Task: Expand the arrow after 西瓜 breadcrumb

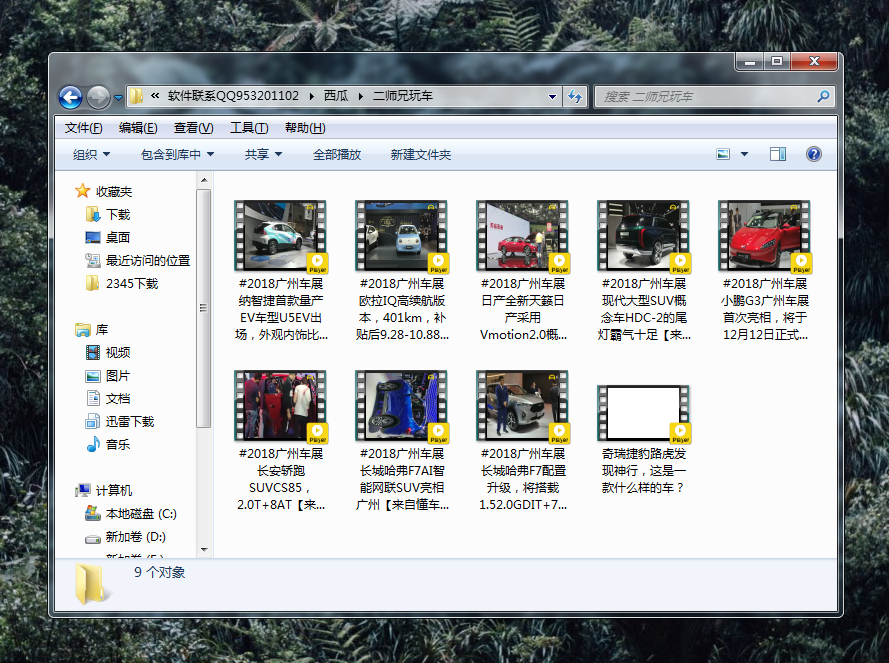Action: click(361, 96)
